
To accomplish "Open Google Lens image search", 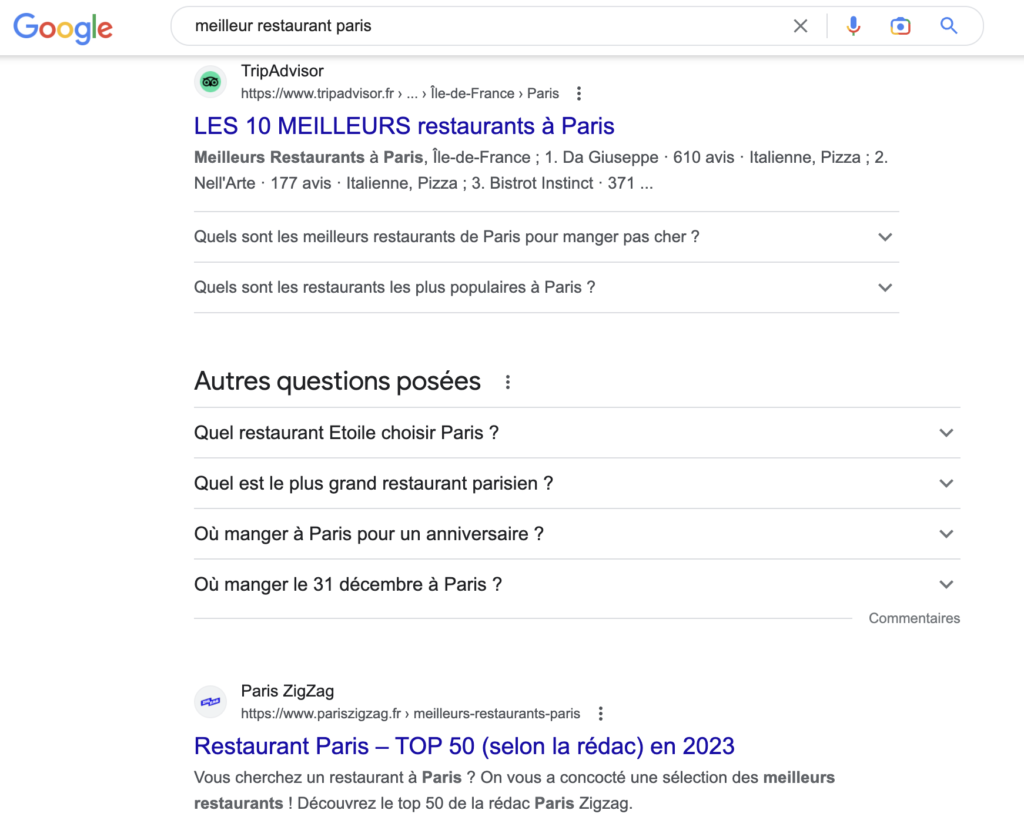I will pyautogui.click(x=900, y=27).
